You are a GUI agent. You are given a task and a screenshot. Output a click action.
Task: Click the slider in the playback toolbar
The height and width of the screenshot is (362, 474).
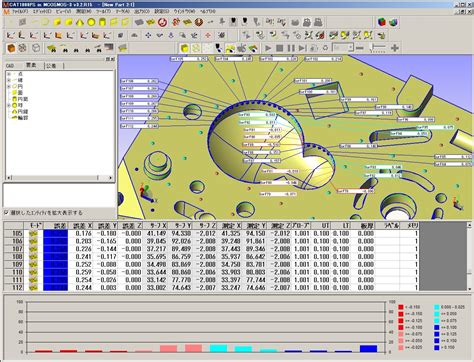[x=378, y=48]
